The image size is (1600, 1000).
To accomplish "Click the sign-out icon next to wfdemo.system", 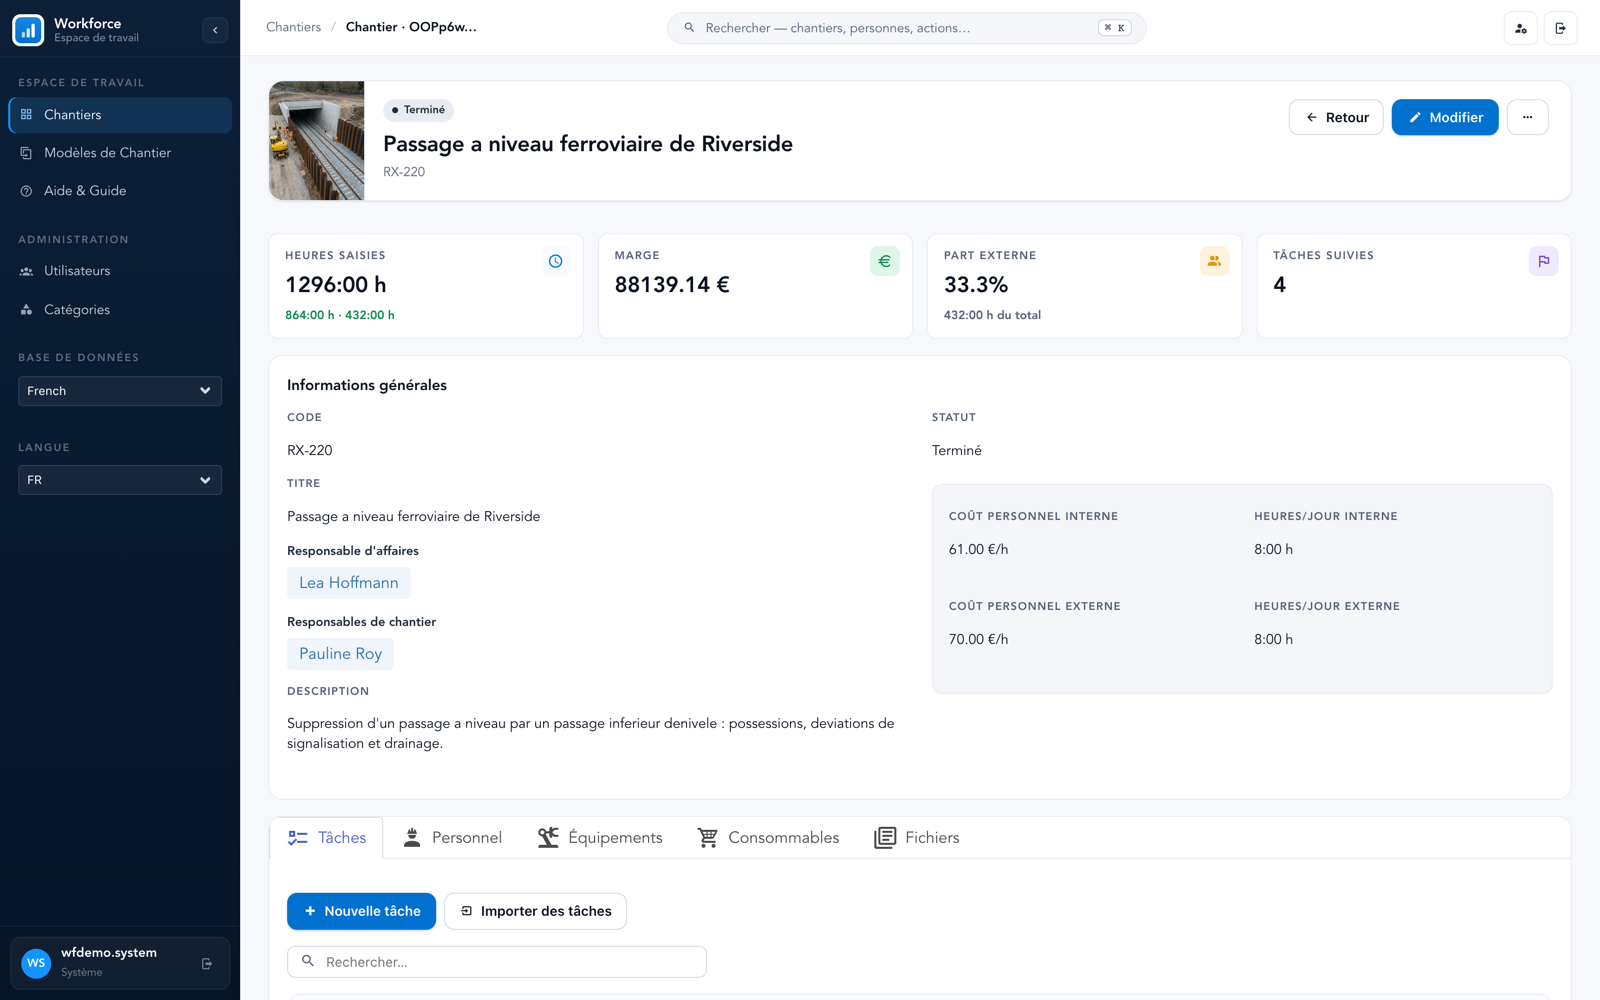I will pyautogui.click(x=207, y=964).
